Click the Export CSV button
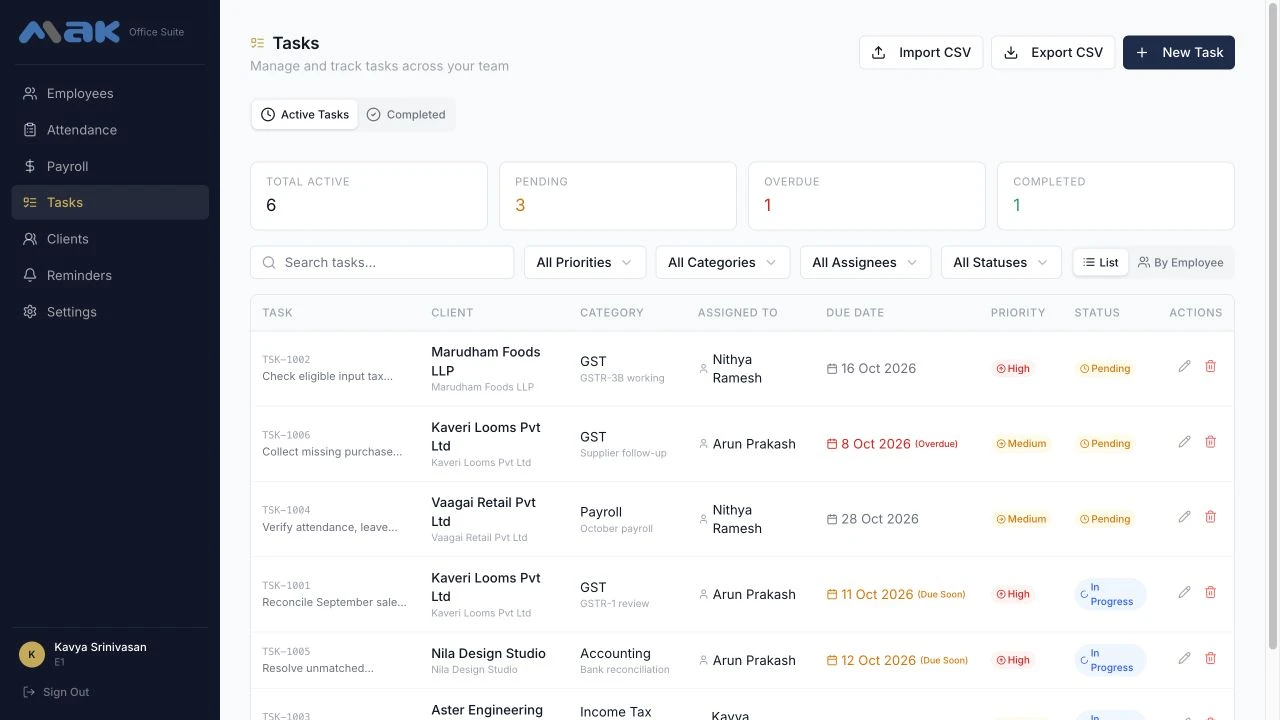This screenshot has width=1280, height=720. [x=1053, y=53]
